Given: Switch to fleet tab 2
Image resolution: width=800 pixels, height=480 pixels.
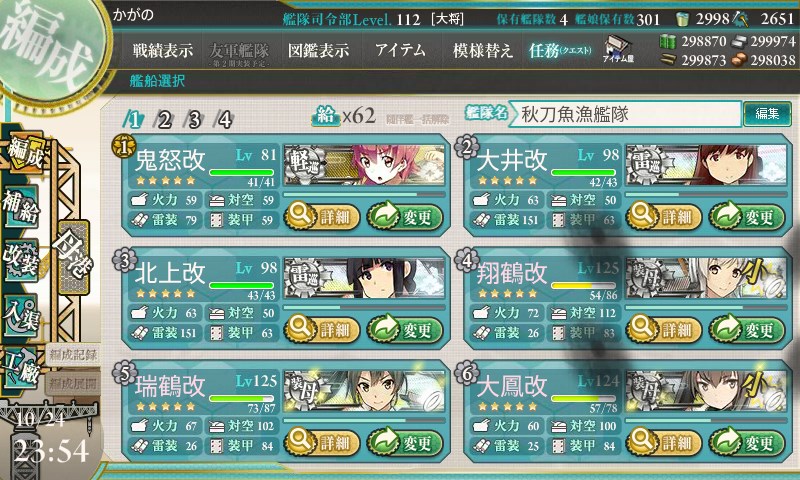Looking at the screenshot, I should point(164,120).
